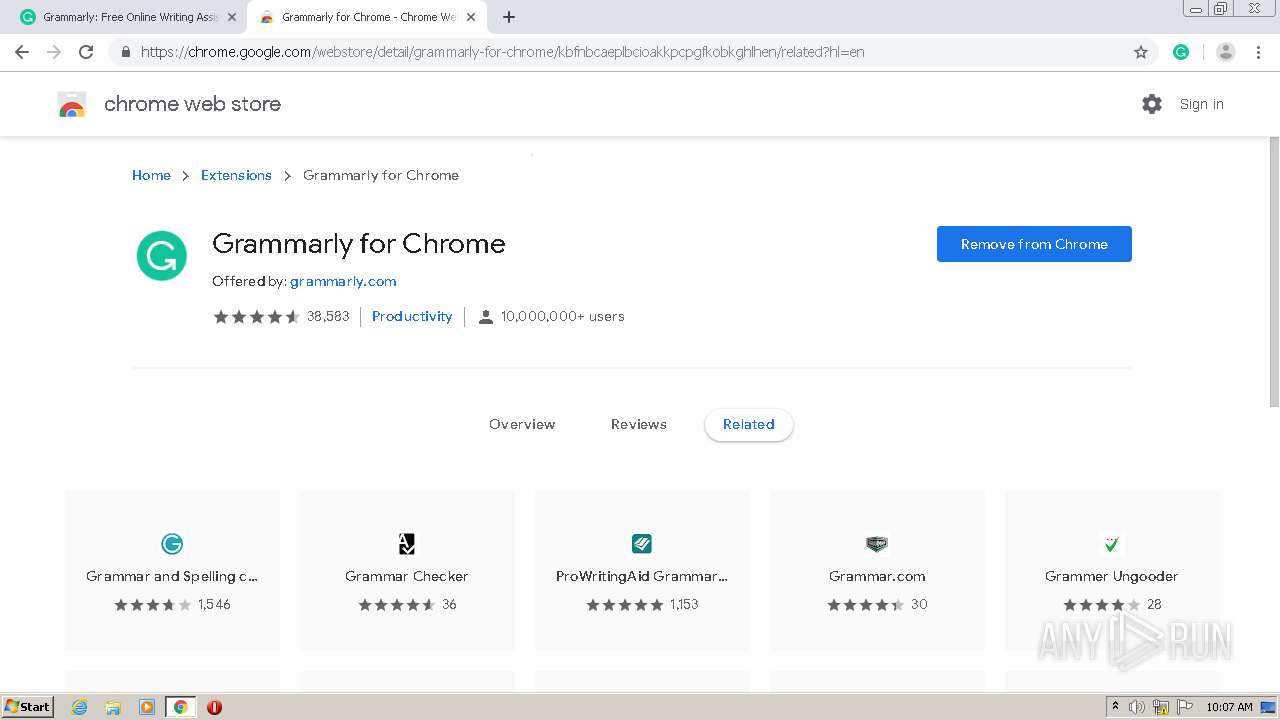This screenshot has width=1280, height=720.
Task: Click the network tray icon
Action: tap(1161, 707)
